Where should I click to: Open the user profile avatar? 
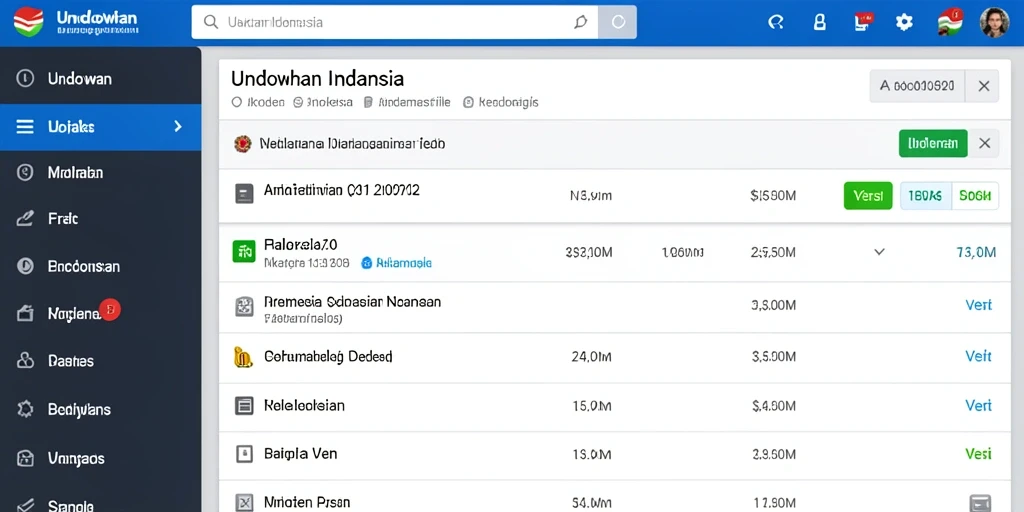click(995, 22)
